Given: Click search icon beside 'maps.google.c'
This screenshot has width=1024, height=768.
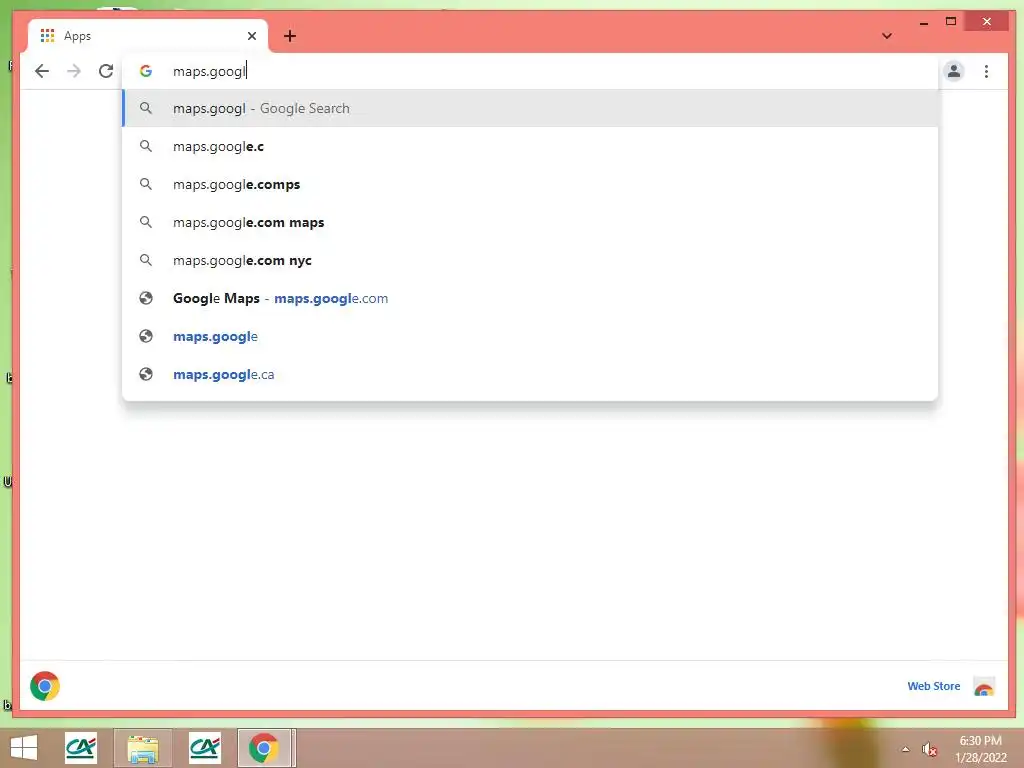Looking at the screenshot, I should [x=146, y=146].
